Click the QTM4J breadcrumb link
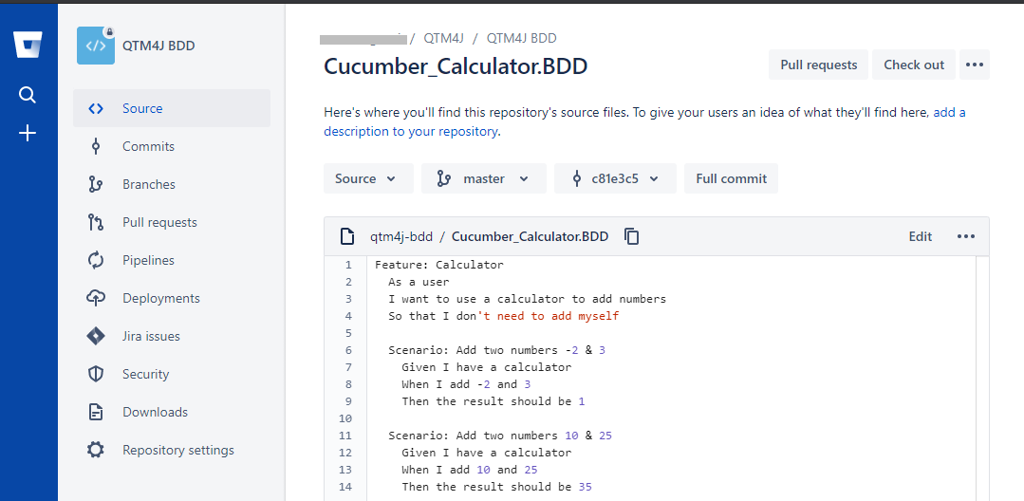This screenshot has width=1024, height=501. (443, 39)
